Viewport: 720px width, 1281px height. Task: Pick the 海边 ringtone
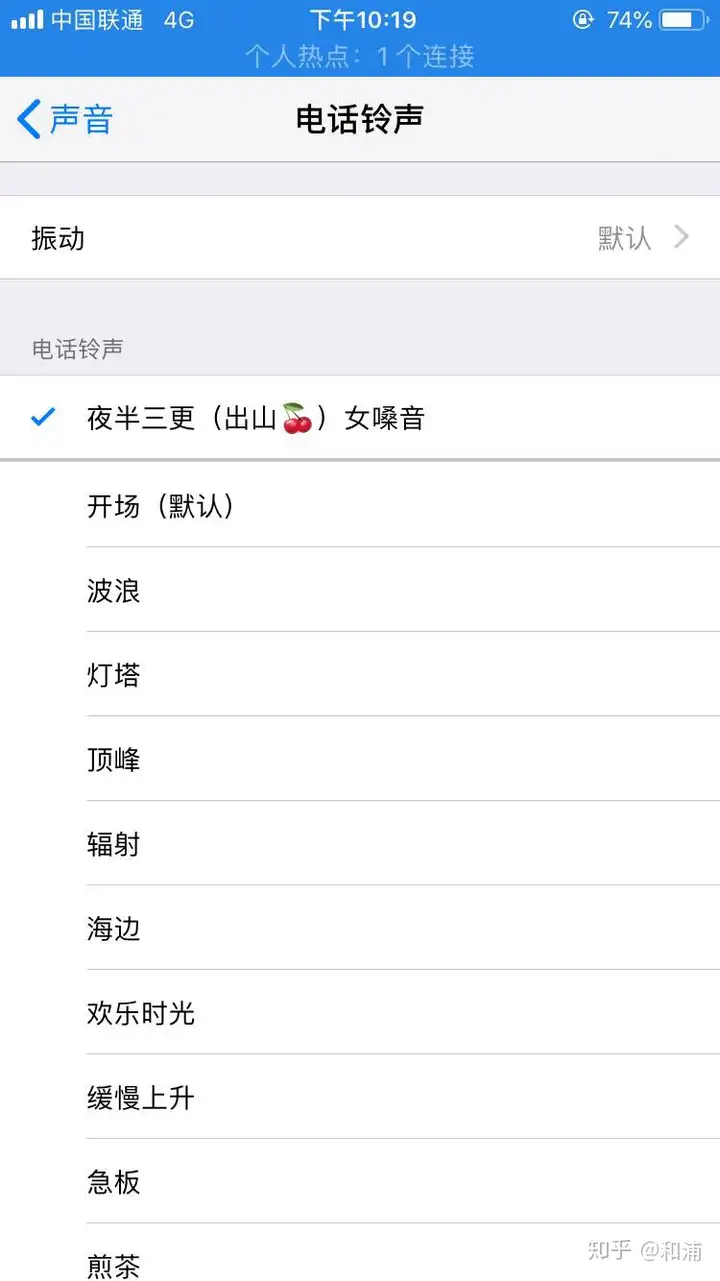[114, 929]
